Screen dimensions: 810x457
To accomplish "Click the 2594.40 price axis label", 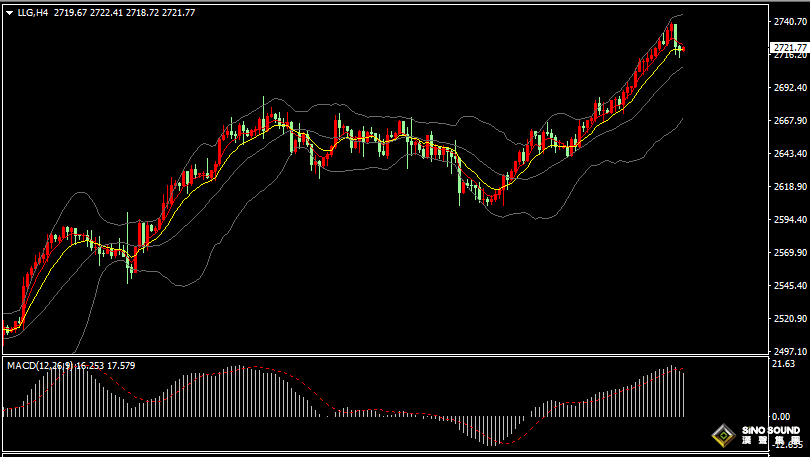I will click(x=789, y=220).
